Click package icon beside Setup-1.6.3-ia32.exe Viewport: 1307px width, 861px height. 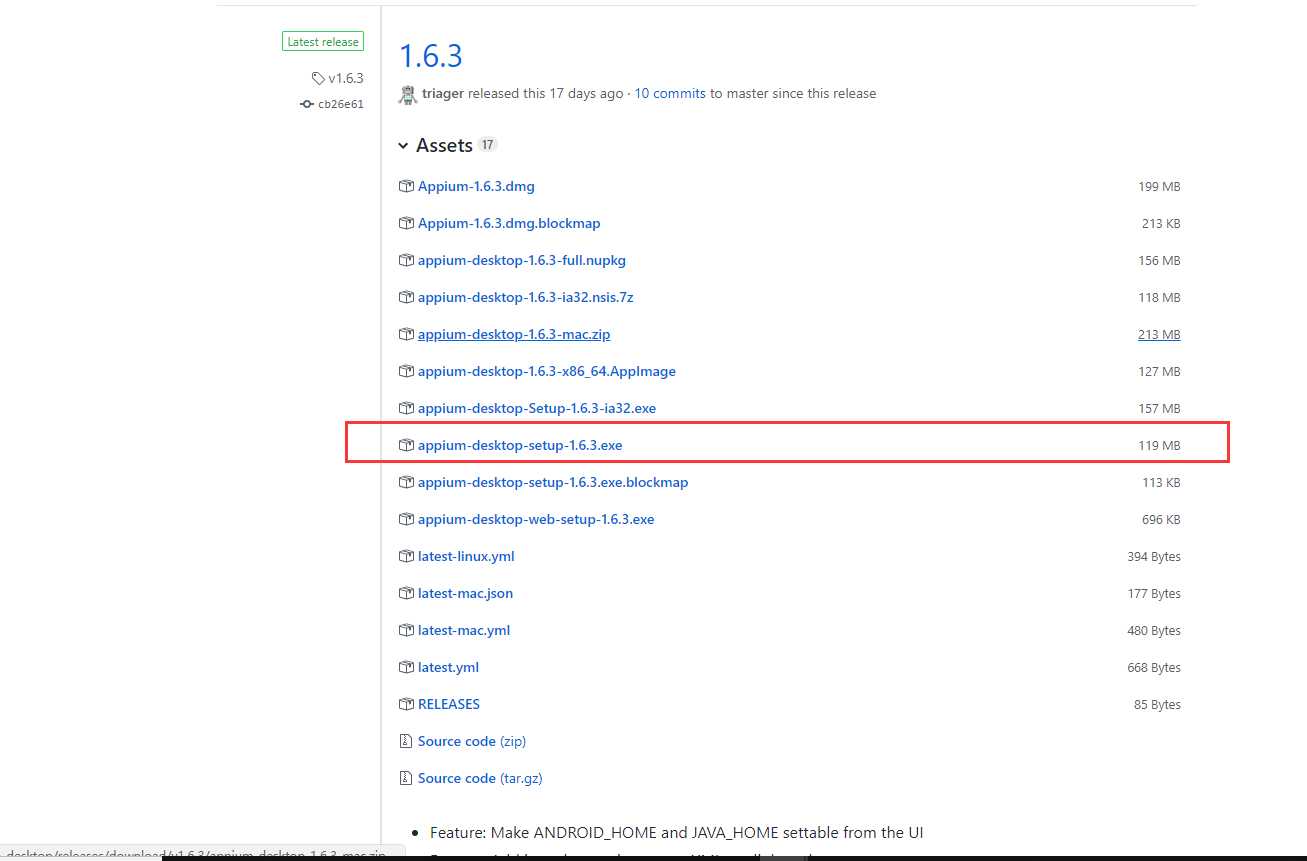point(406,409)
